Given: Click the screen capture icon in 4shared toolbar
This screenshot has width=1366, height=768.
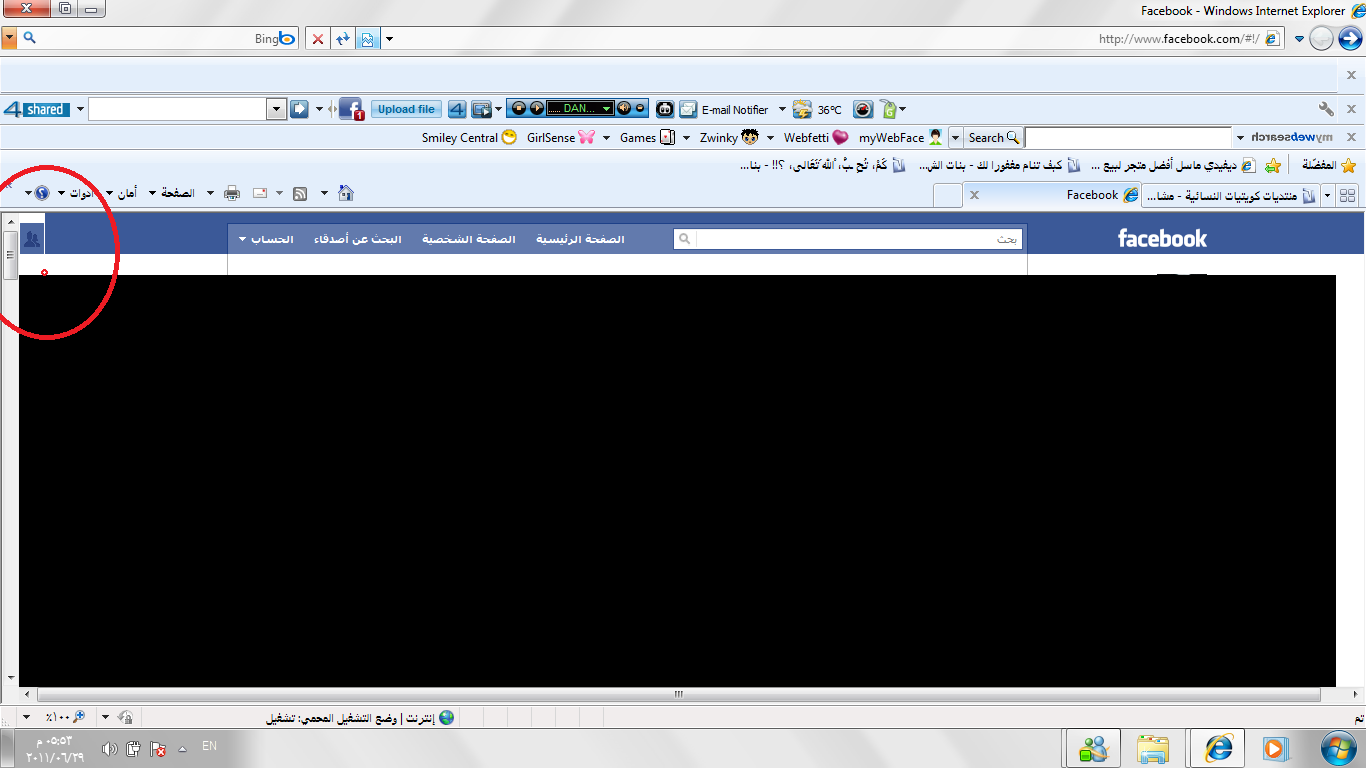Looking at the screenshot, I should (x=482, y=109).
